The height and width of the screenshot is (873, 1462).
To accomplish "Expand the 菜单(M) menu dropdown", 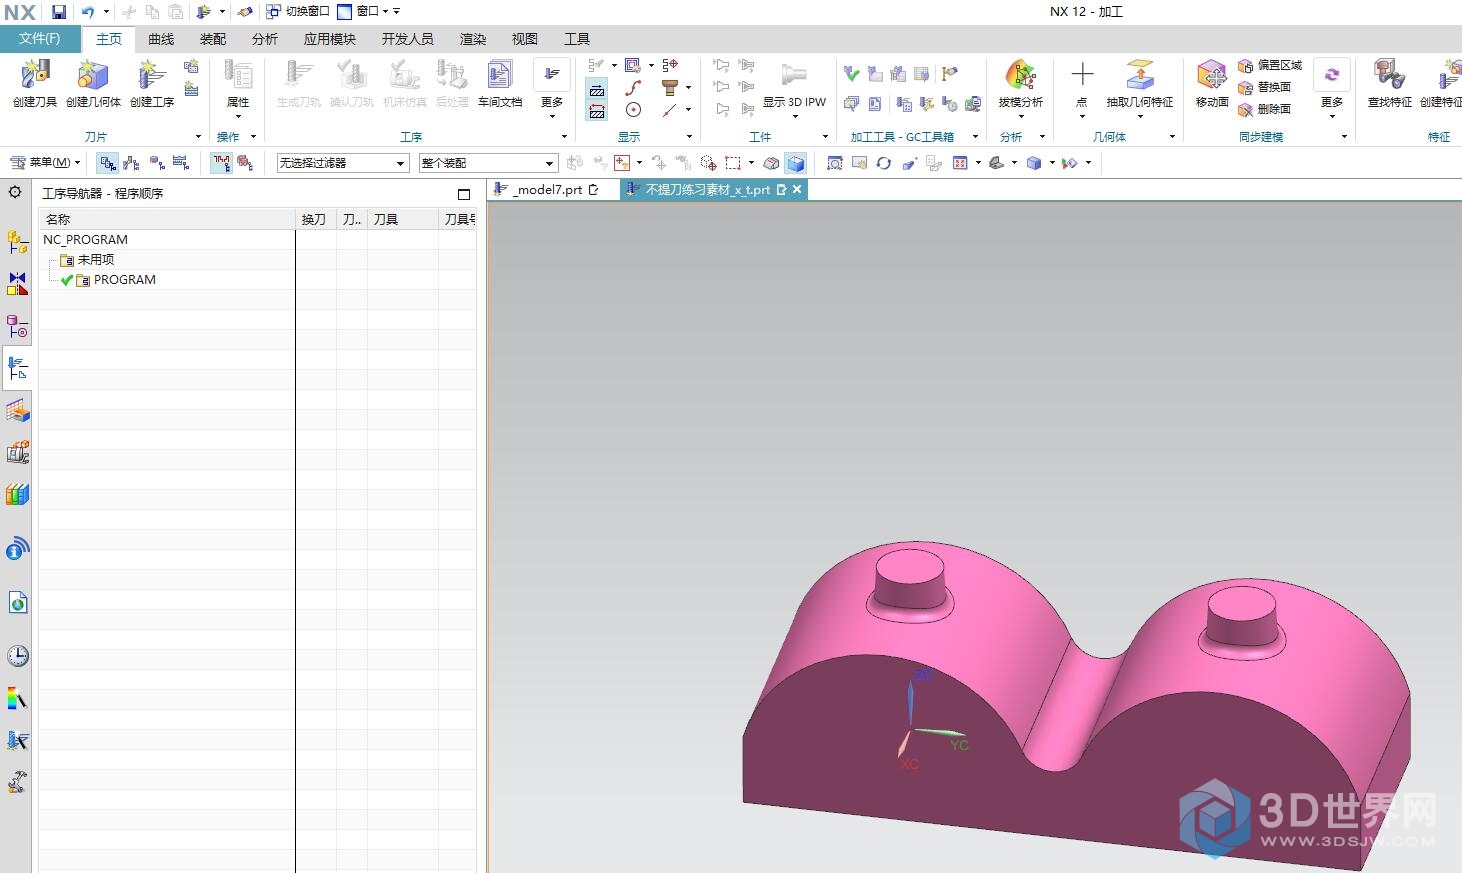I will coord(46,163).
